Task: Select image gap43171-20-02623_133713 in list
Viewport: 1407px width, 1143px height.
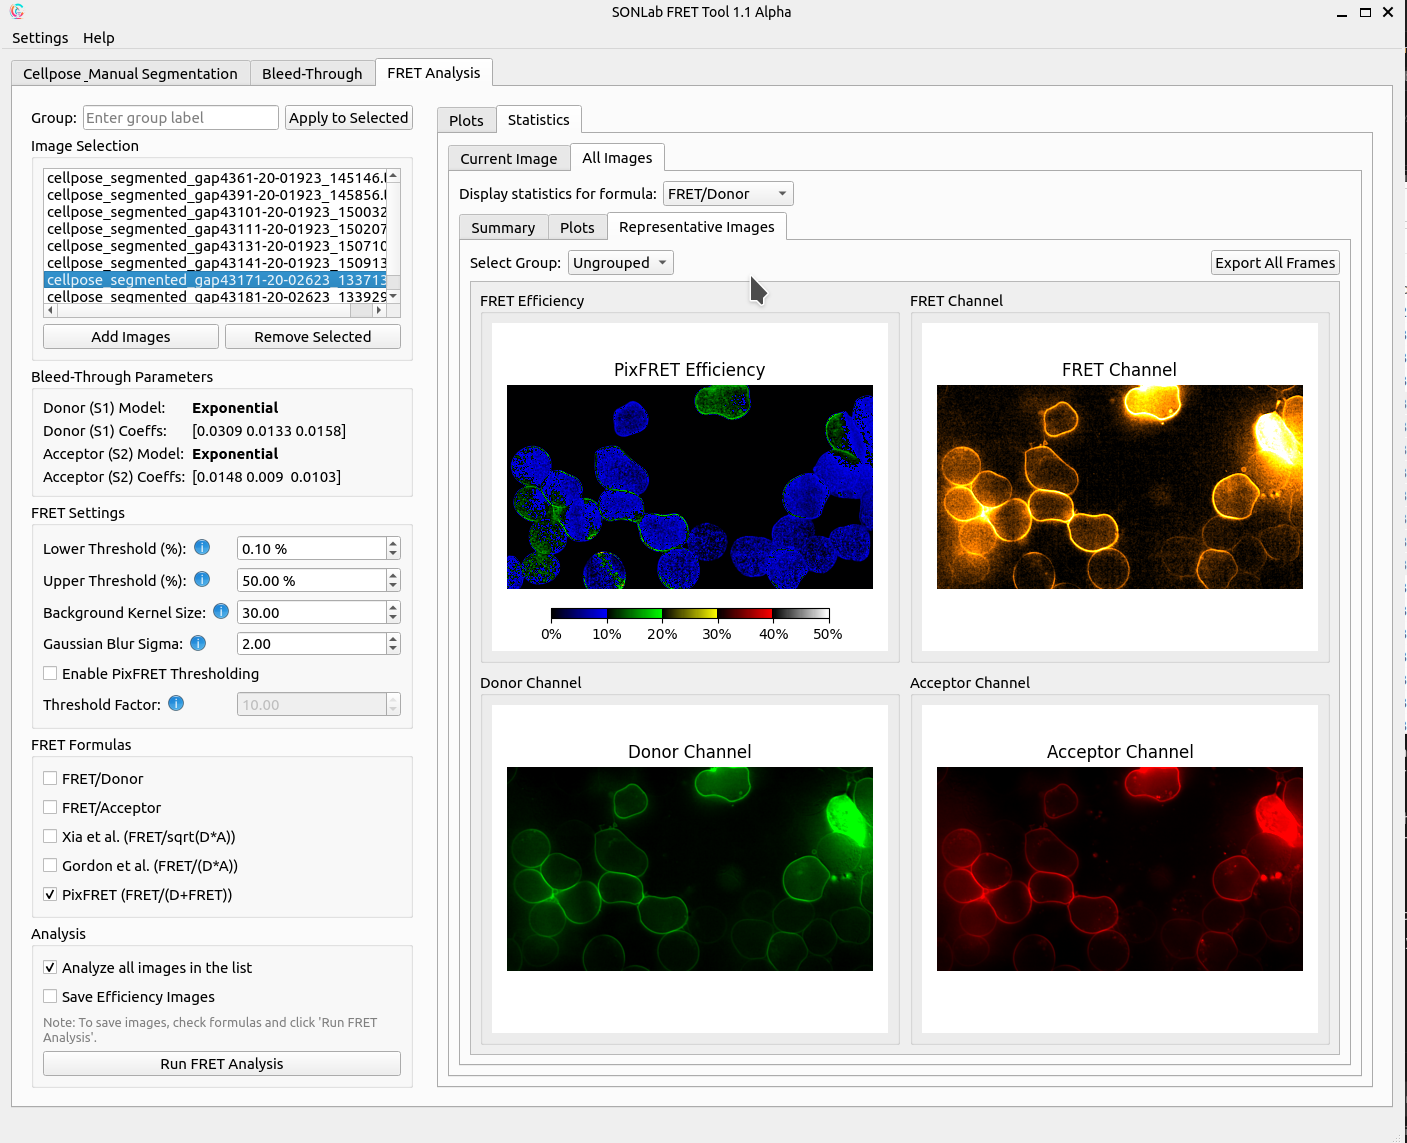Action: tap(215, 280)
